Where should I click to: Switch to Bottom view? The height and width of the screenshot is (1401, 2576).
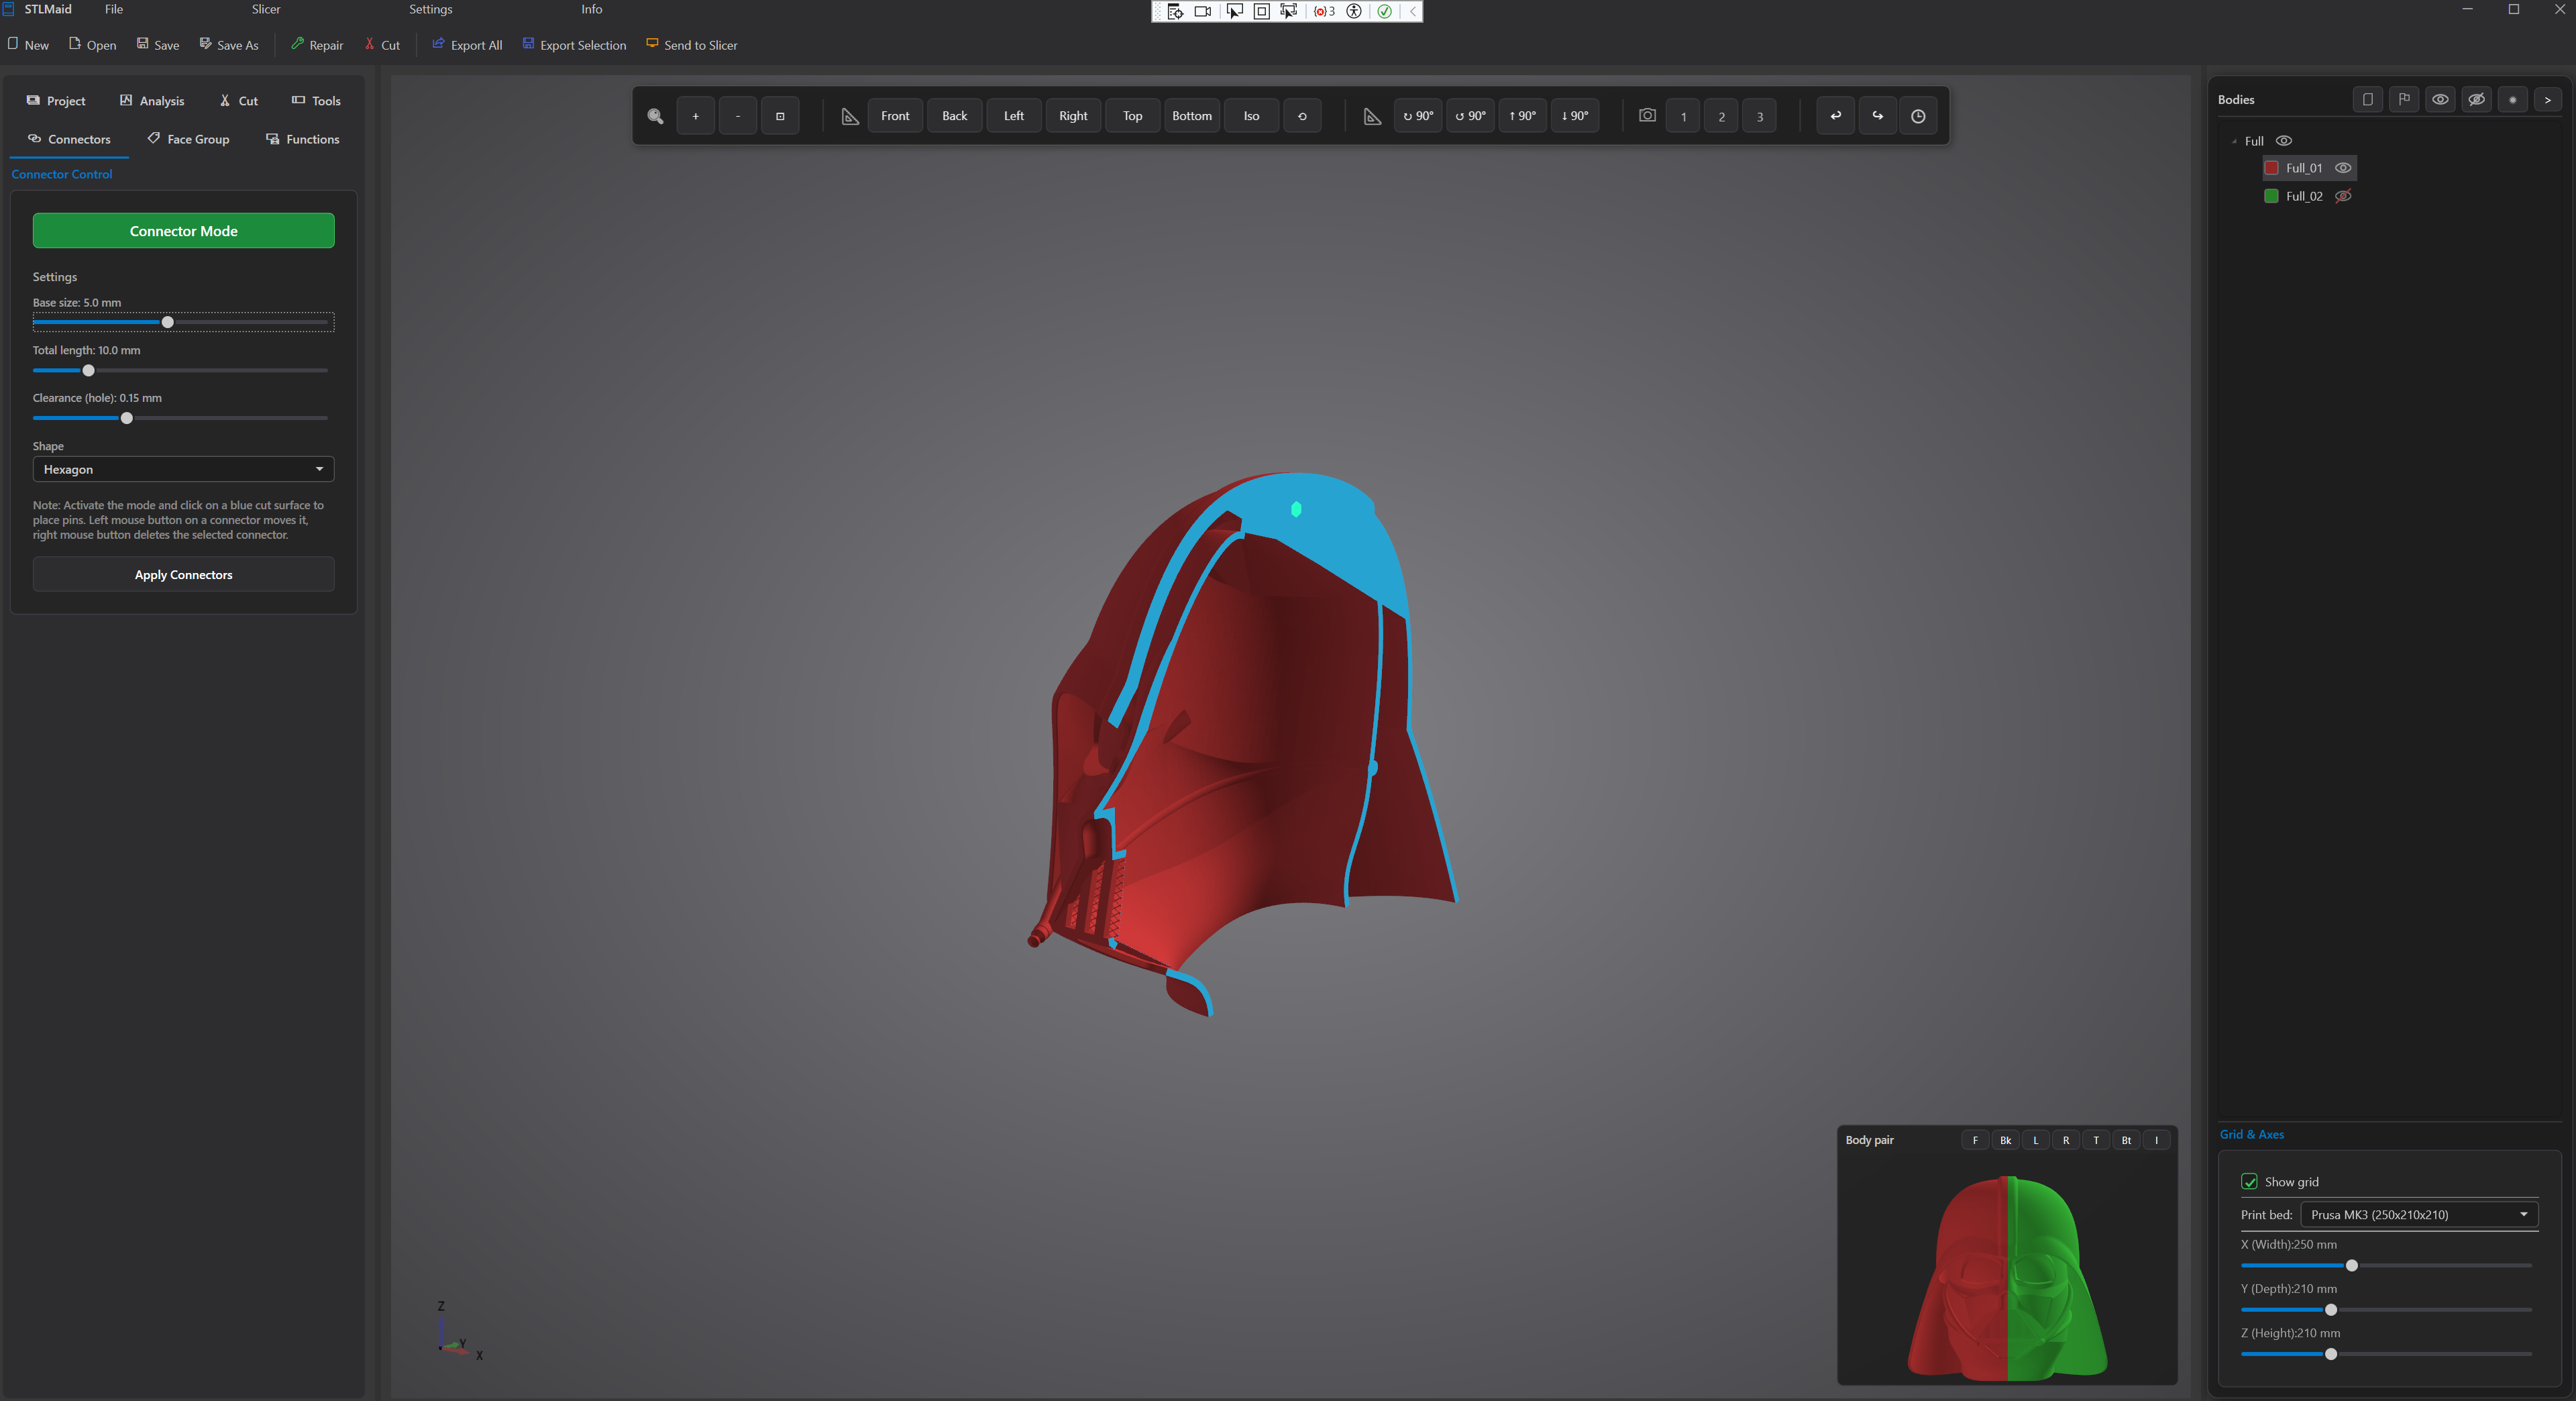click(1191, 116)
